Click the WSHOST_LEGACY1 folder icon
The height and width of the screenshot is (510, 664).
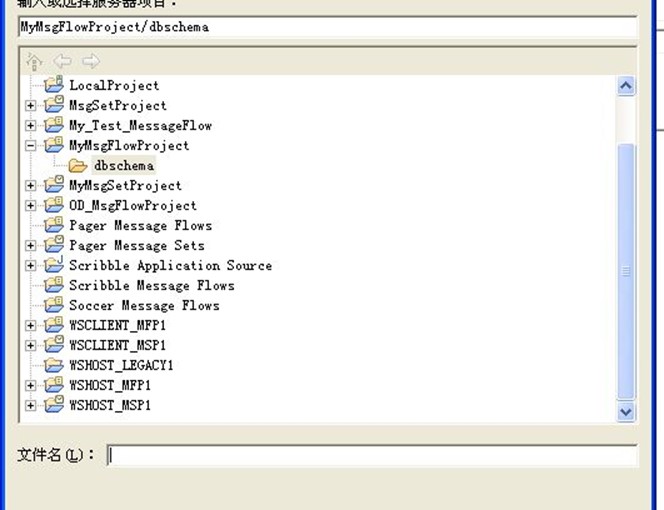point(54,365)
